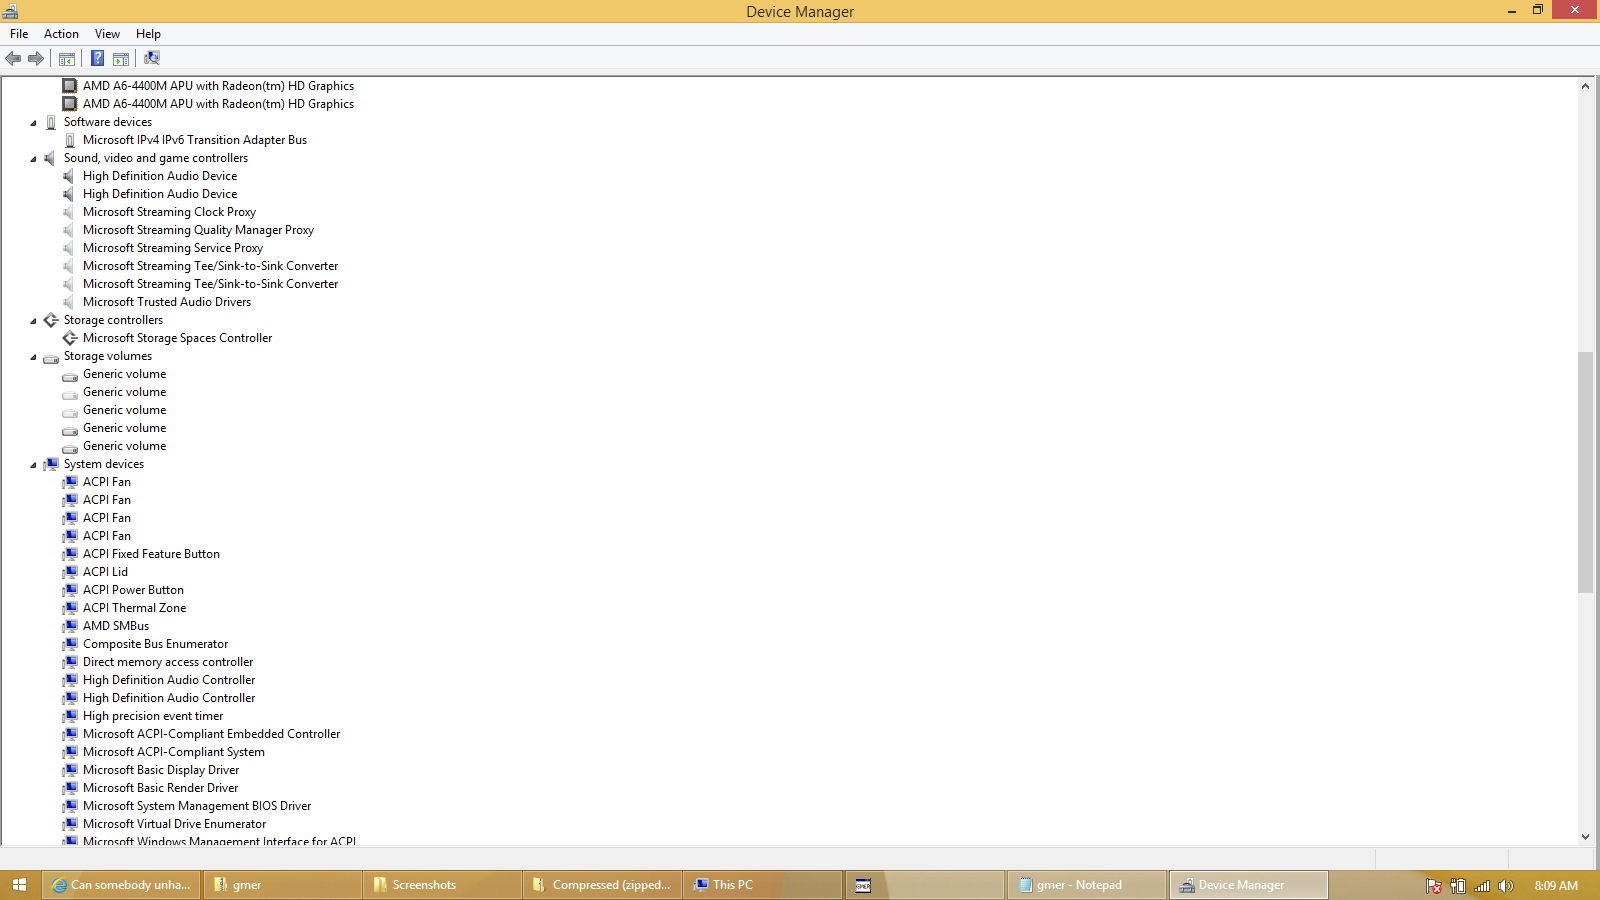Click the icon of Microsoft Trusted Audio Drivers
This screenshot has width=1600, height=900.
point(69,302)
